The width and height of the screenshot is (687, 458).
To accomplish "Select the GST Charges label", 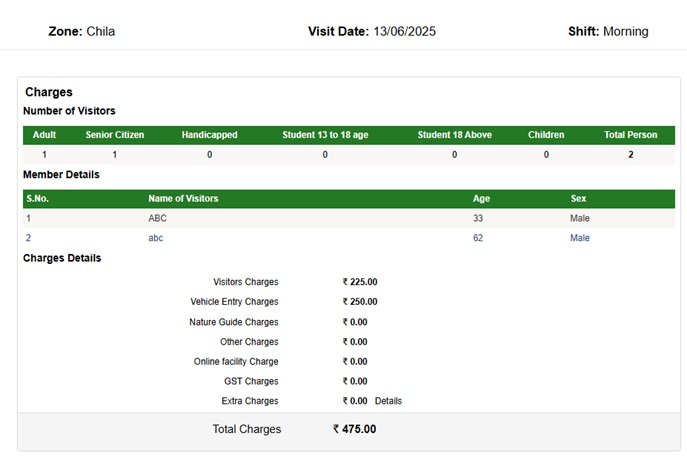I will point(251,381).
